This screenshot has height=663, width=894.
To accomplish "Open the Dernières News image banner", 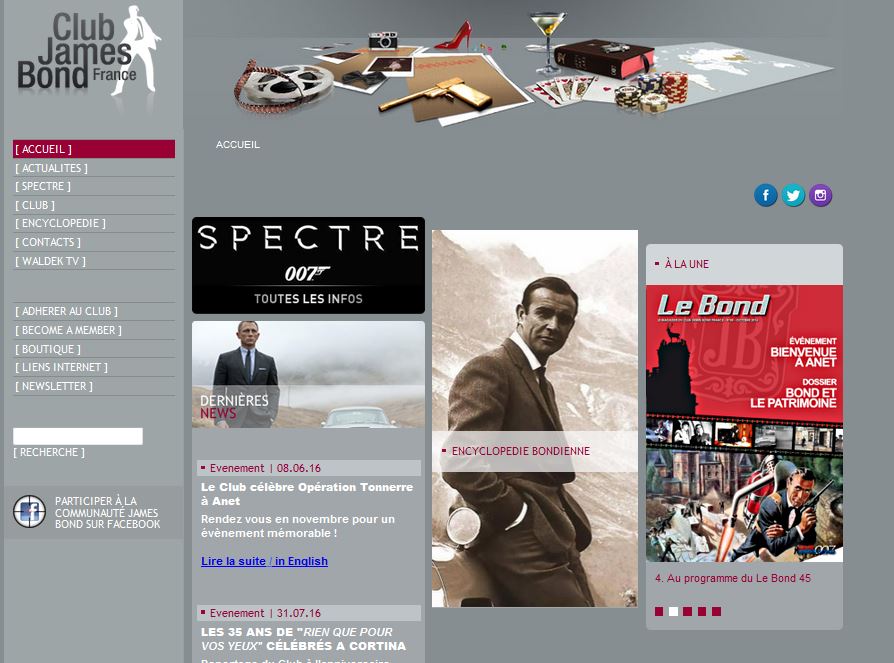I will tap(308, 375).
